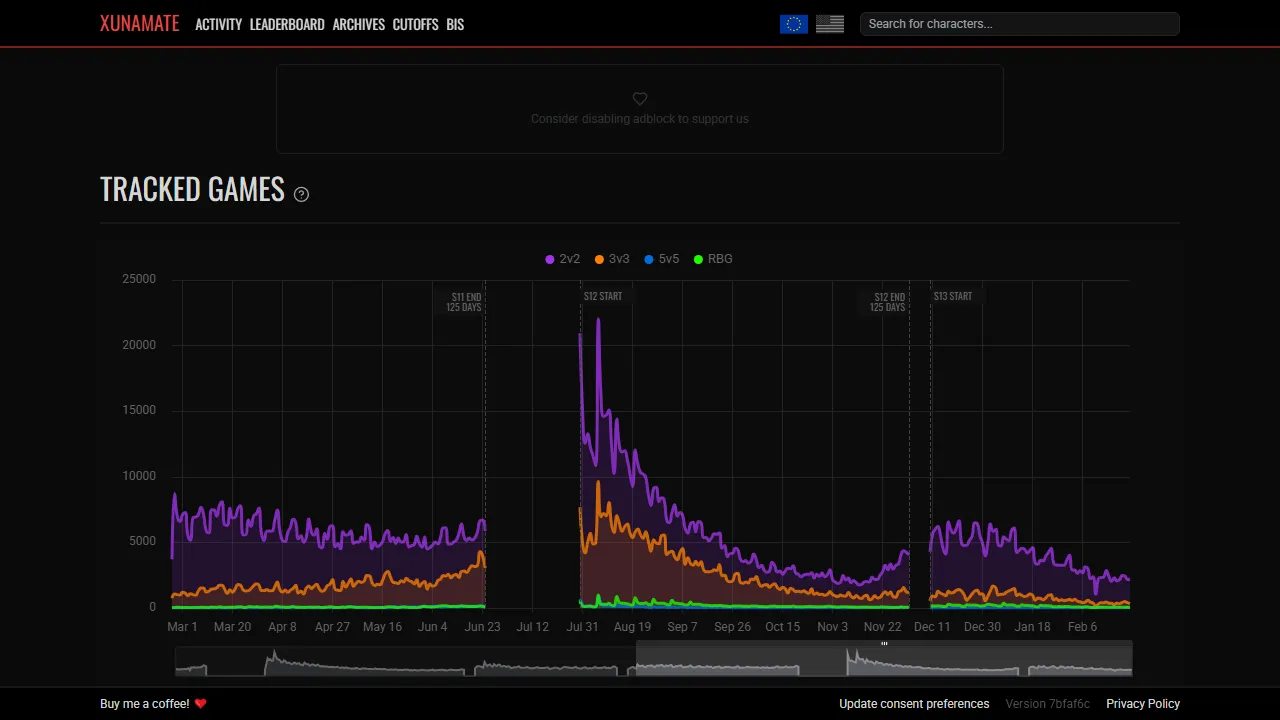
Task: Open the ARCHIVES menu item
Action: pyautogui.click(x=358, y=24)
